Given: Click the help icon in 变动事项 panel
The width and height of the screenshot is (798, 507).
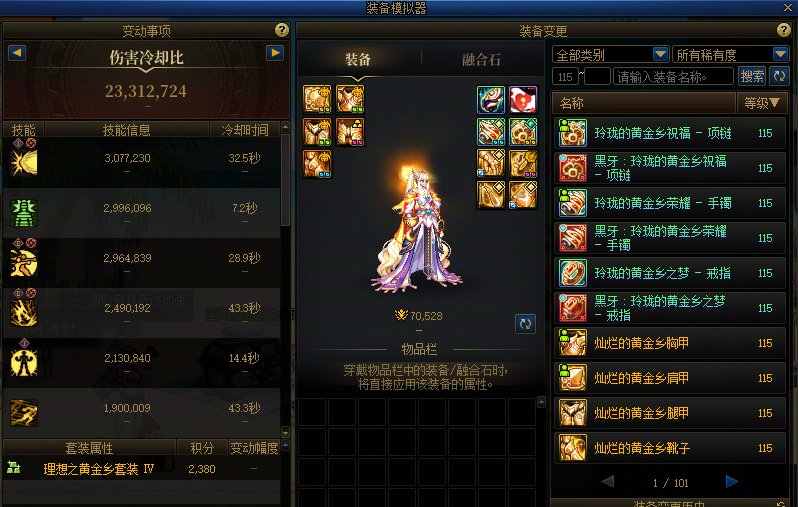Looking at the screenshot, I should [281, 30].
